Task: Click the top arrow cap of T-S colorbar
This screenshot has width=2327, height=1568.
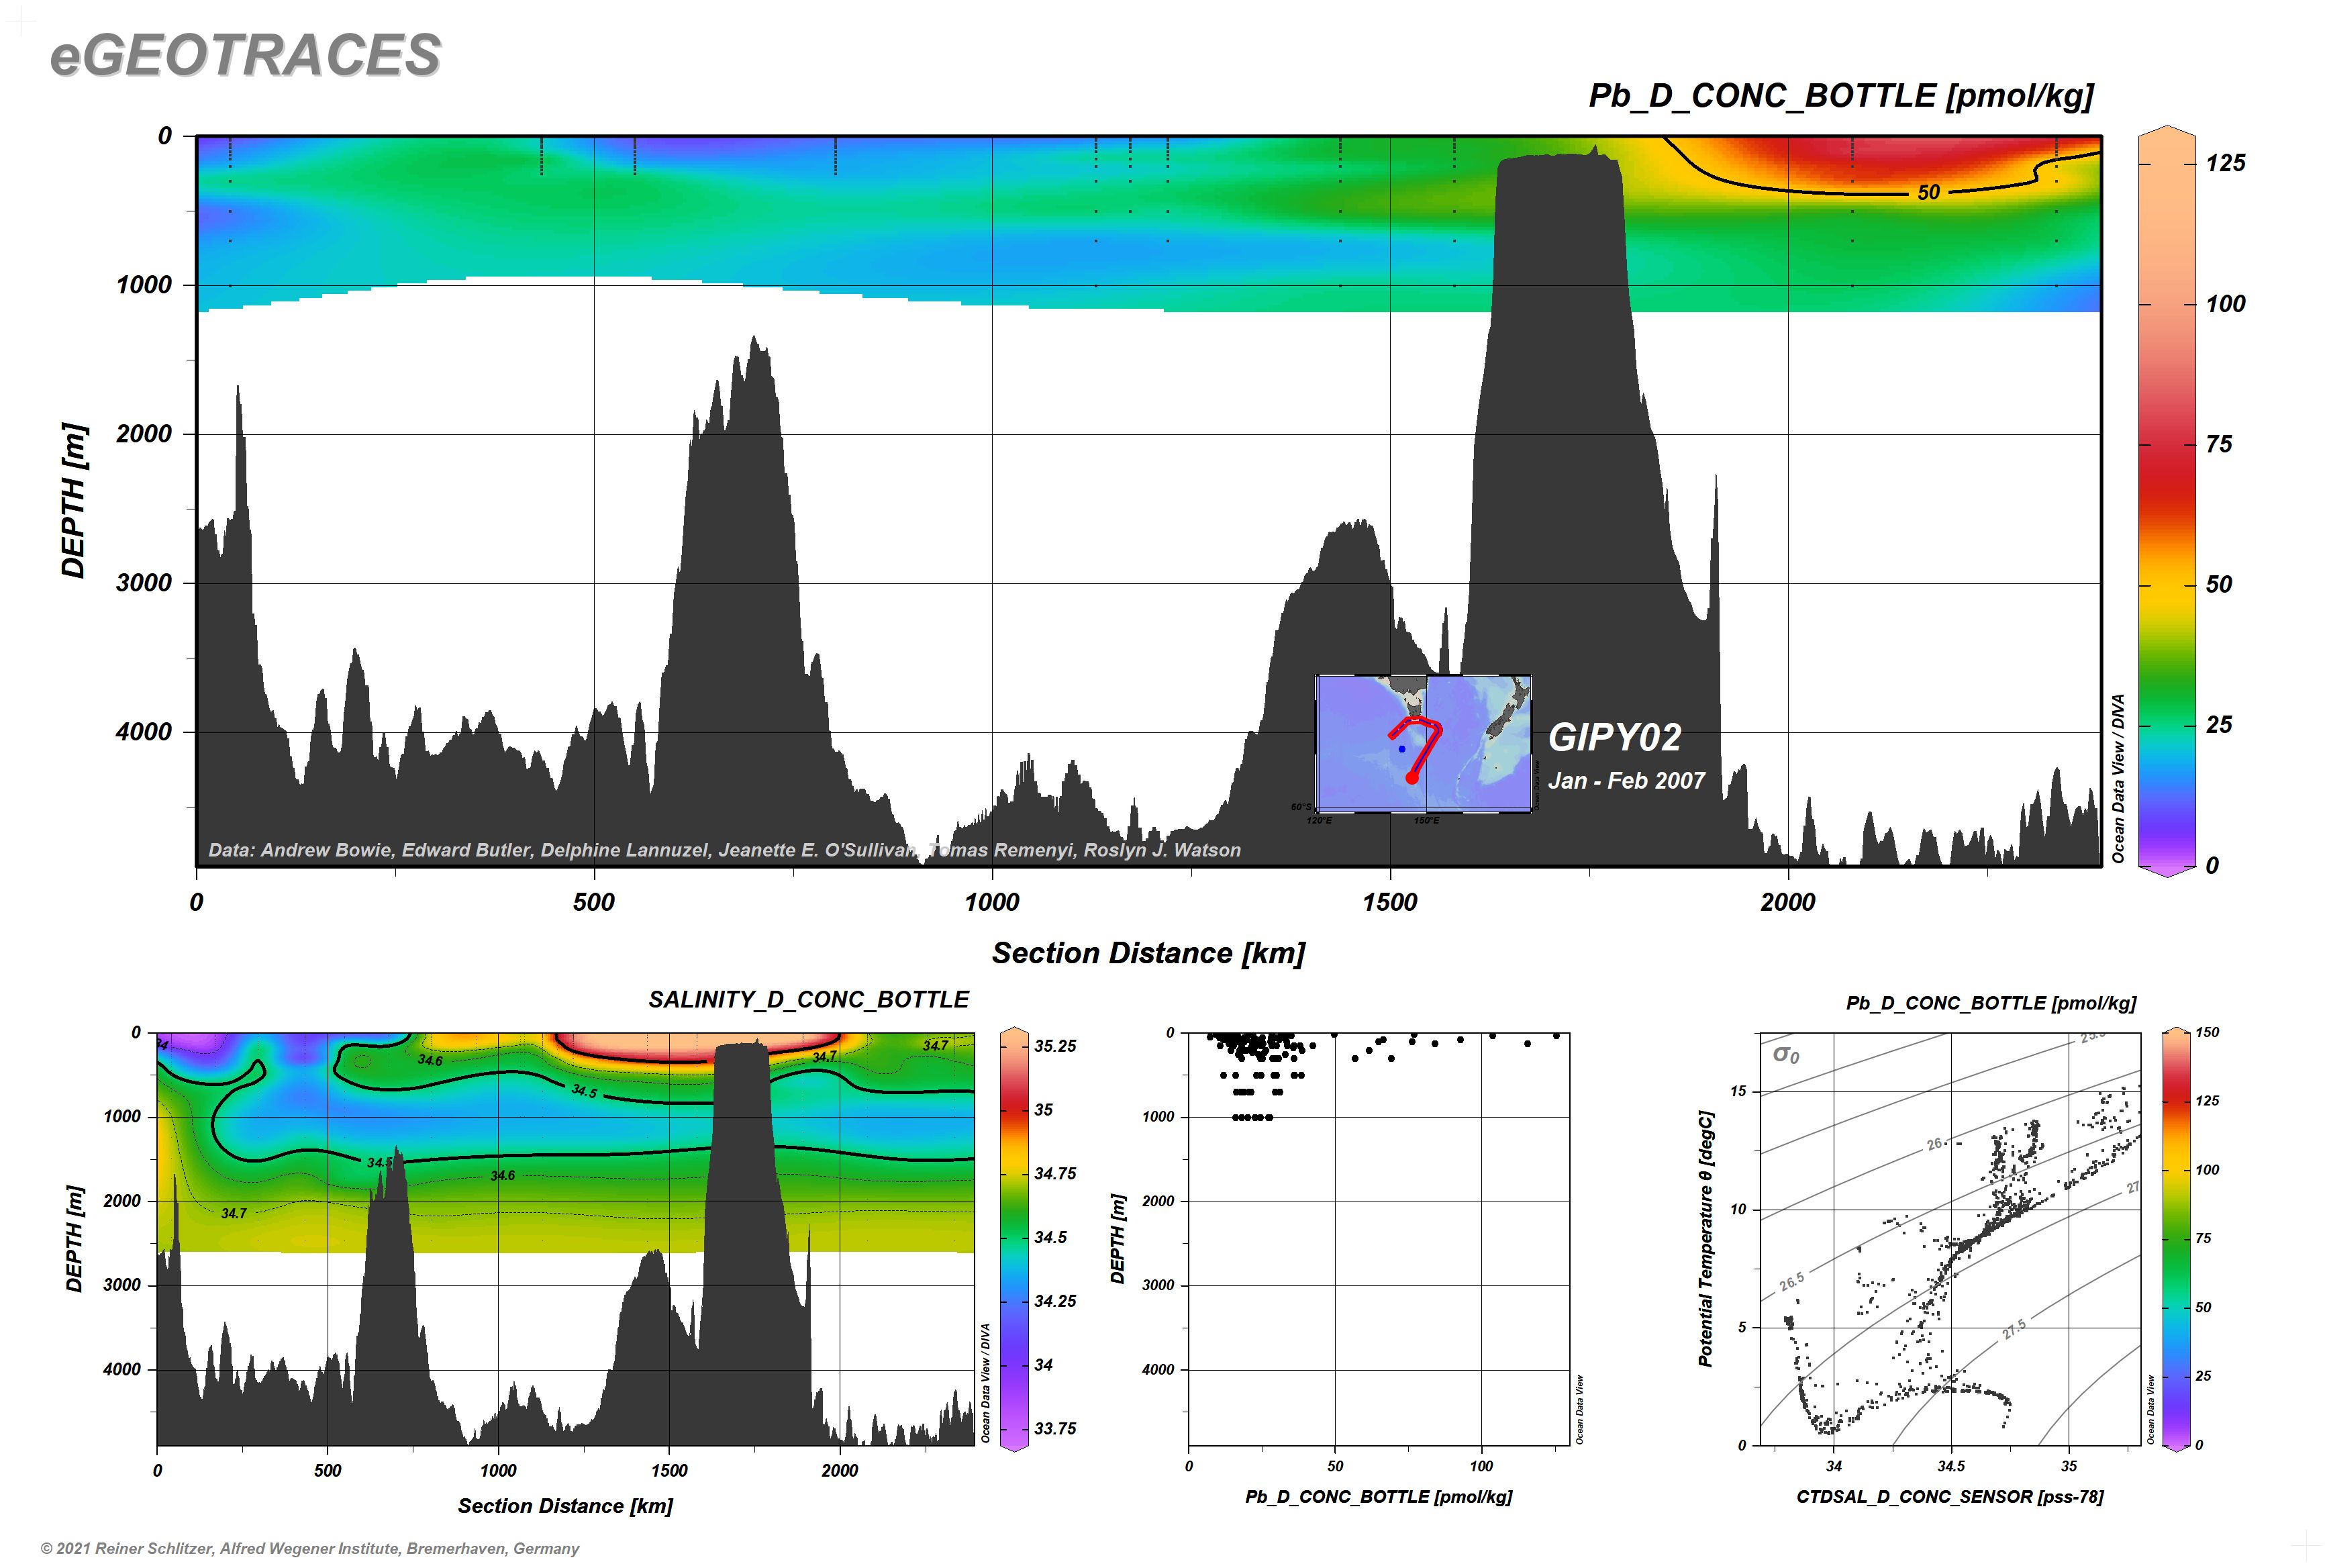Action: click(2175, 1030)
